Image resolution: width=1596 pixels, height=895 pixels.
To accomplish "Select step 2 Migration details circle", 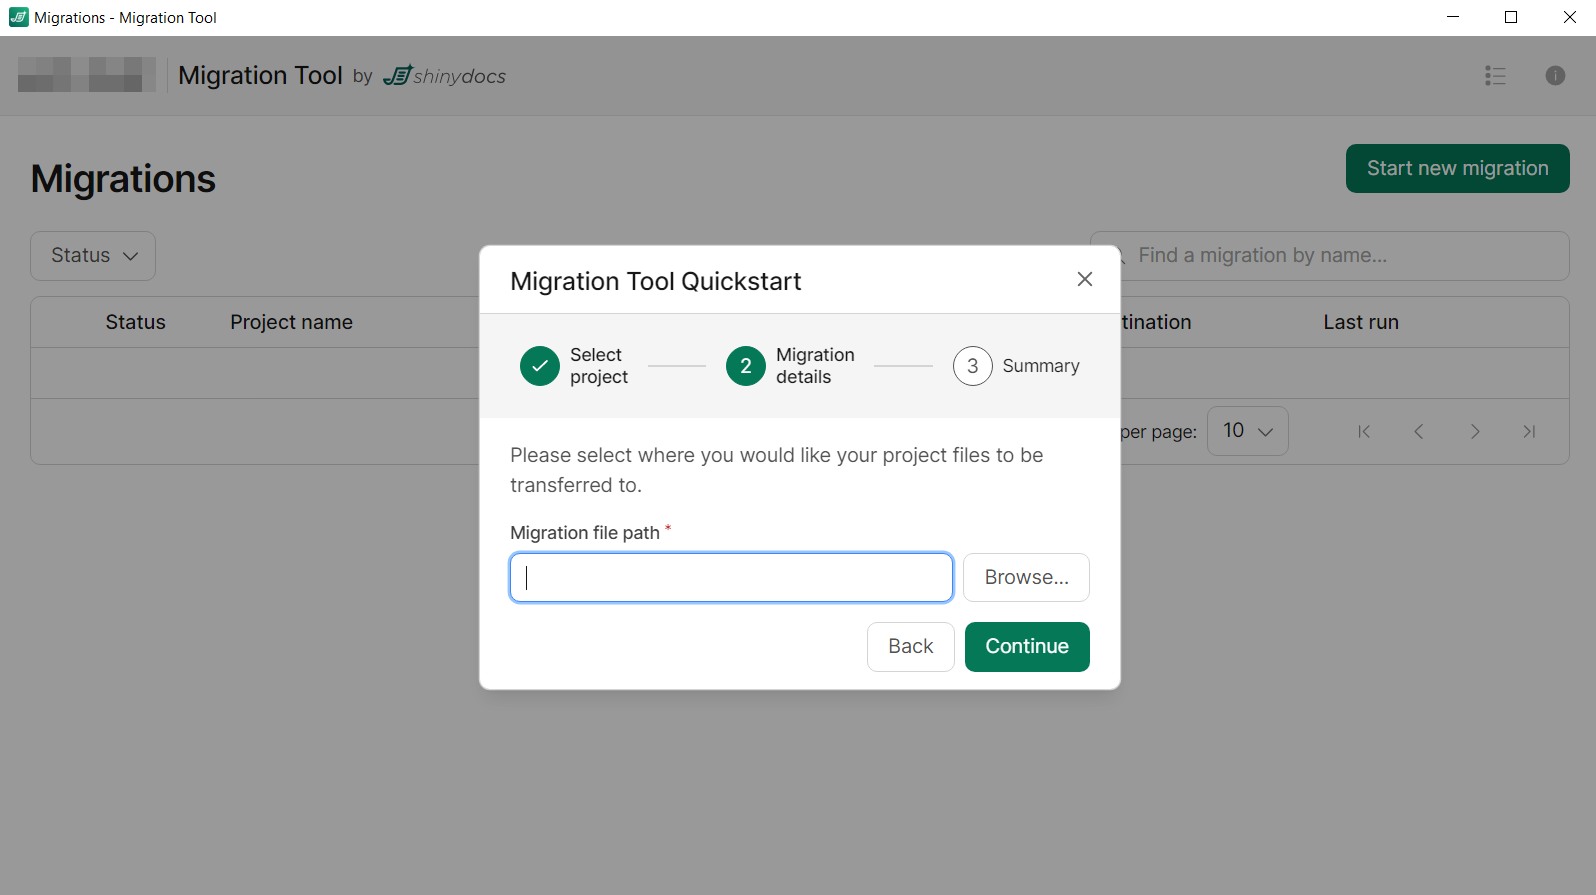I will coord(746,366).
